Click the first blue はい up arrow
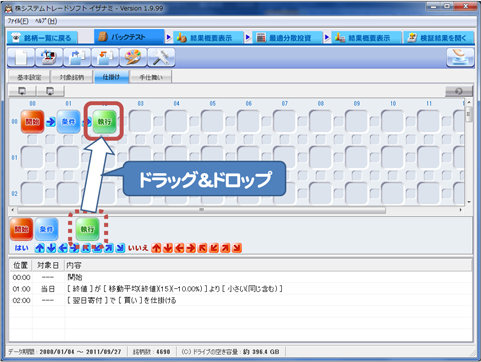Viewport: 481px width, 362px height. click(40, 248)
